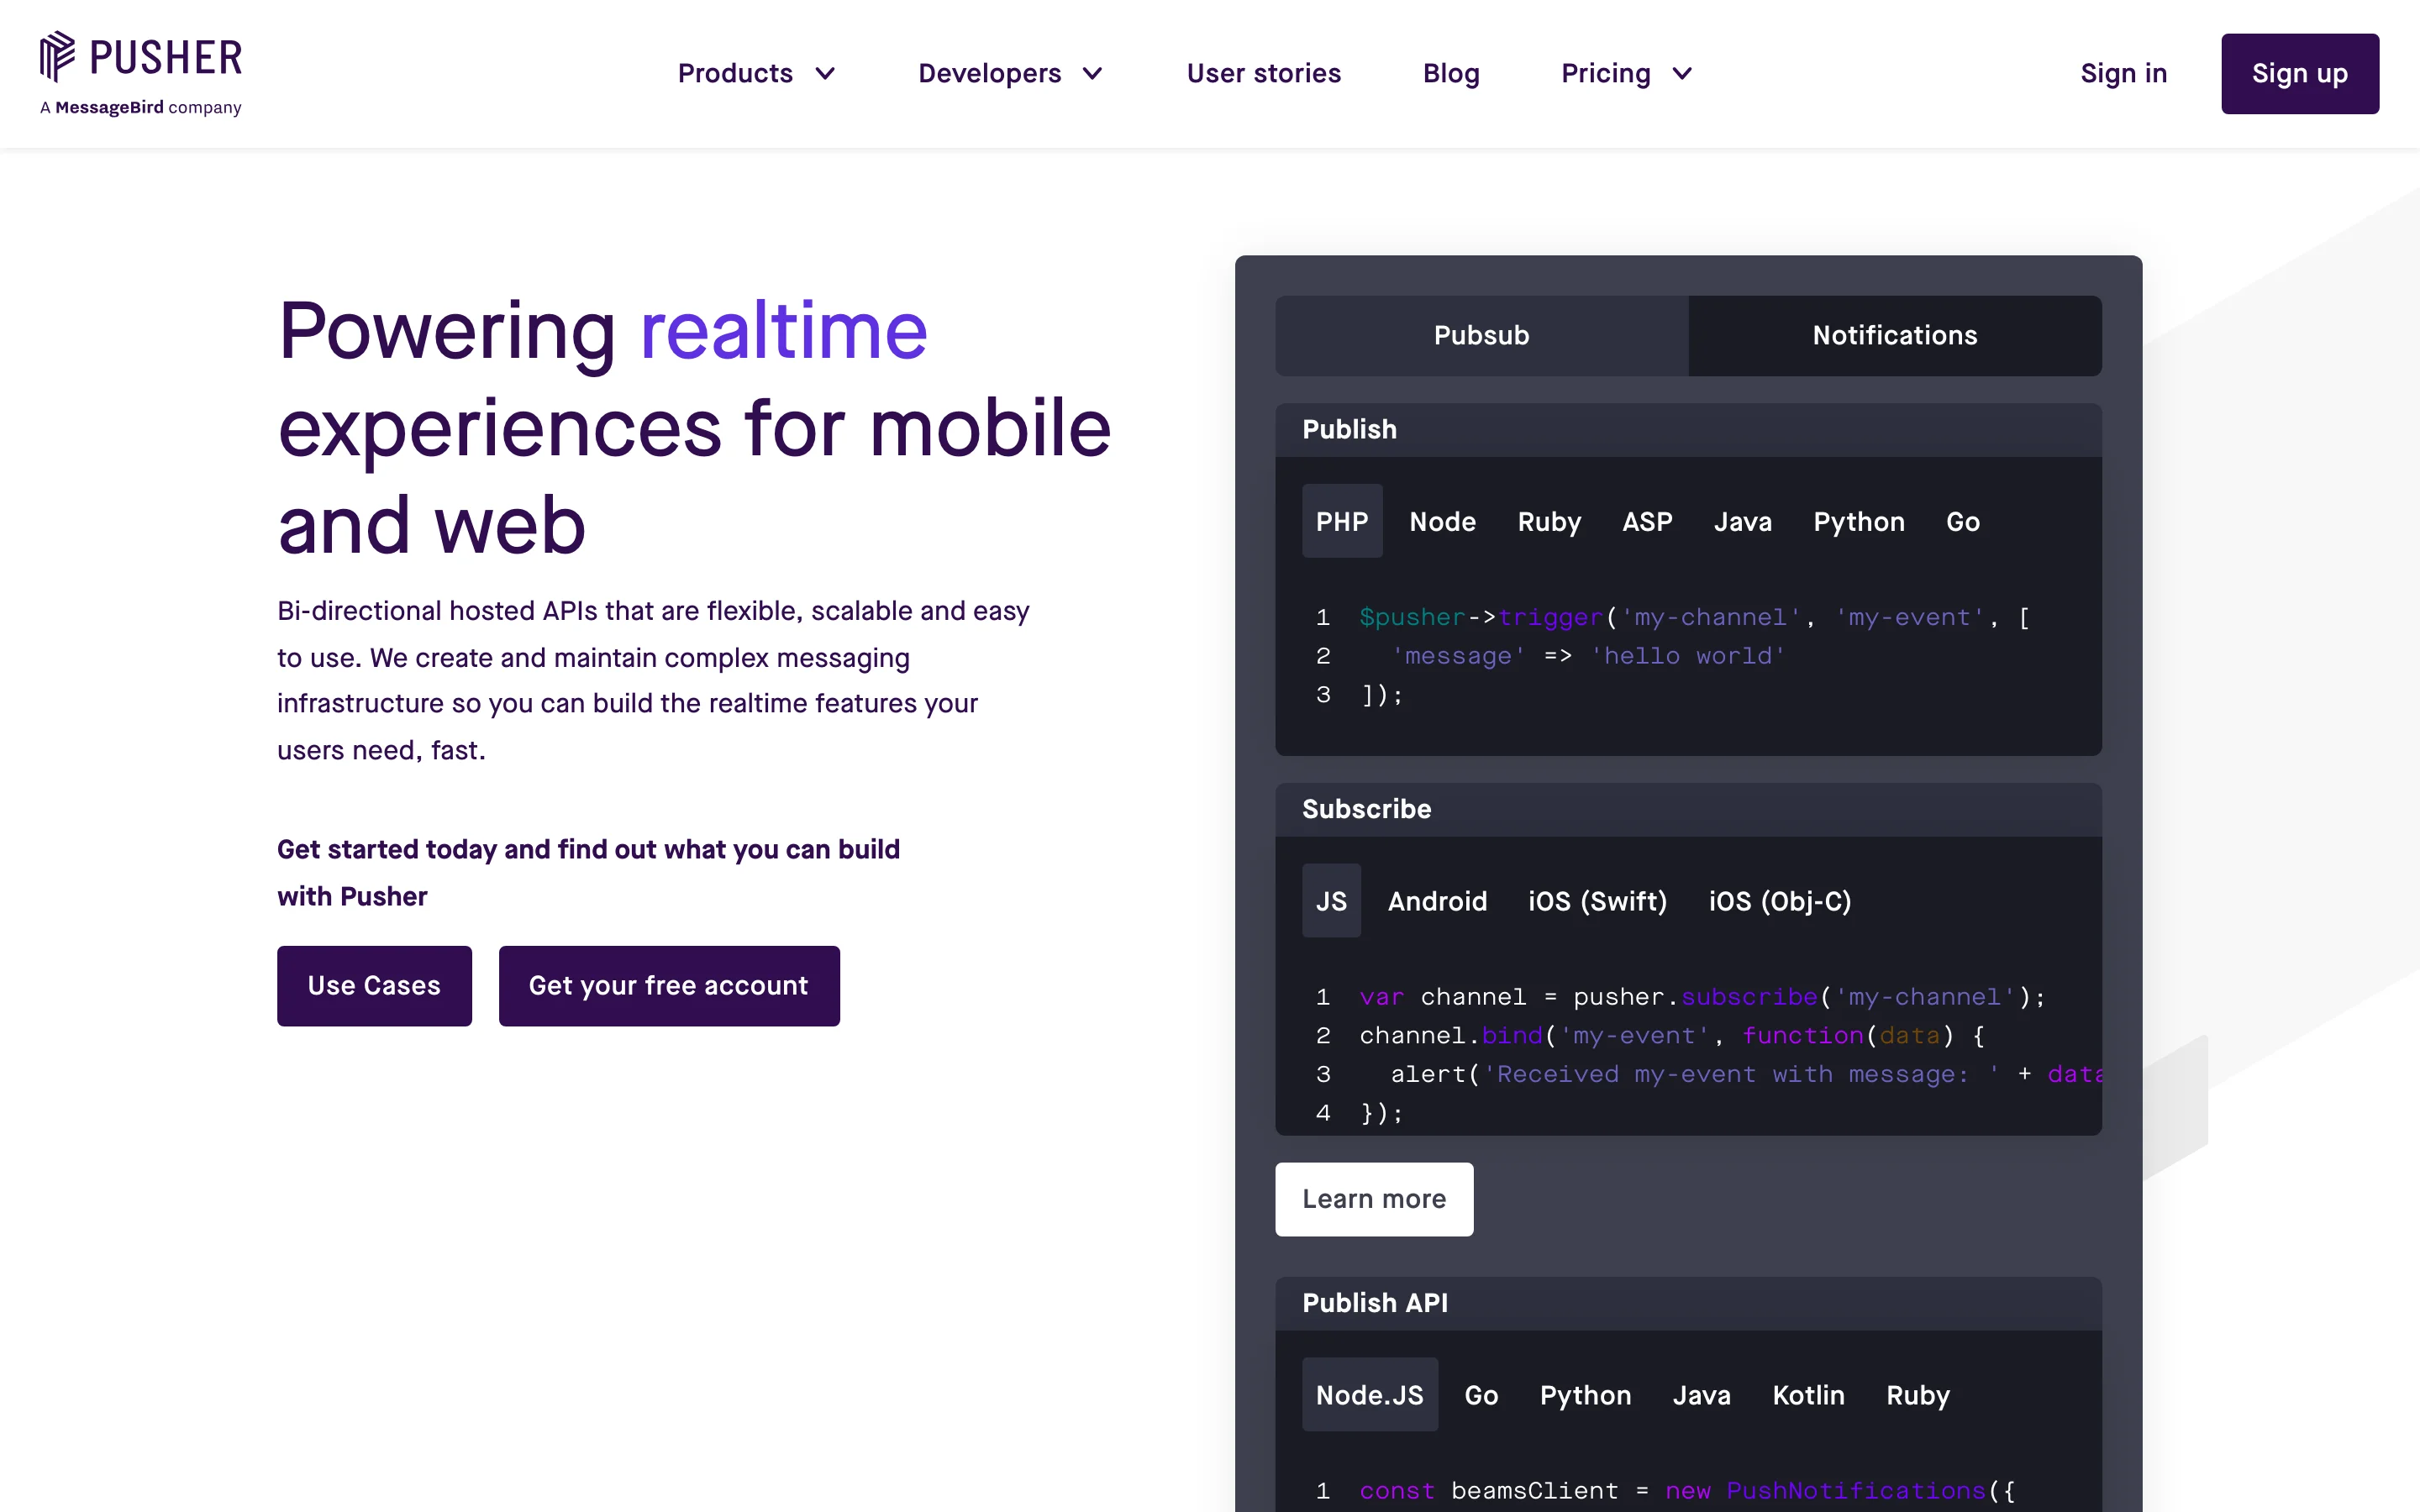Select Kotlin in Publish API
The image size is (2420, 1512).
[1808, 1395]
